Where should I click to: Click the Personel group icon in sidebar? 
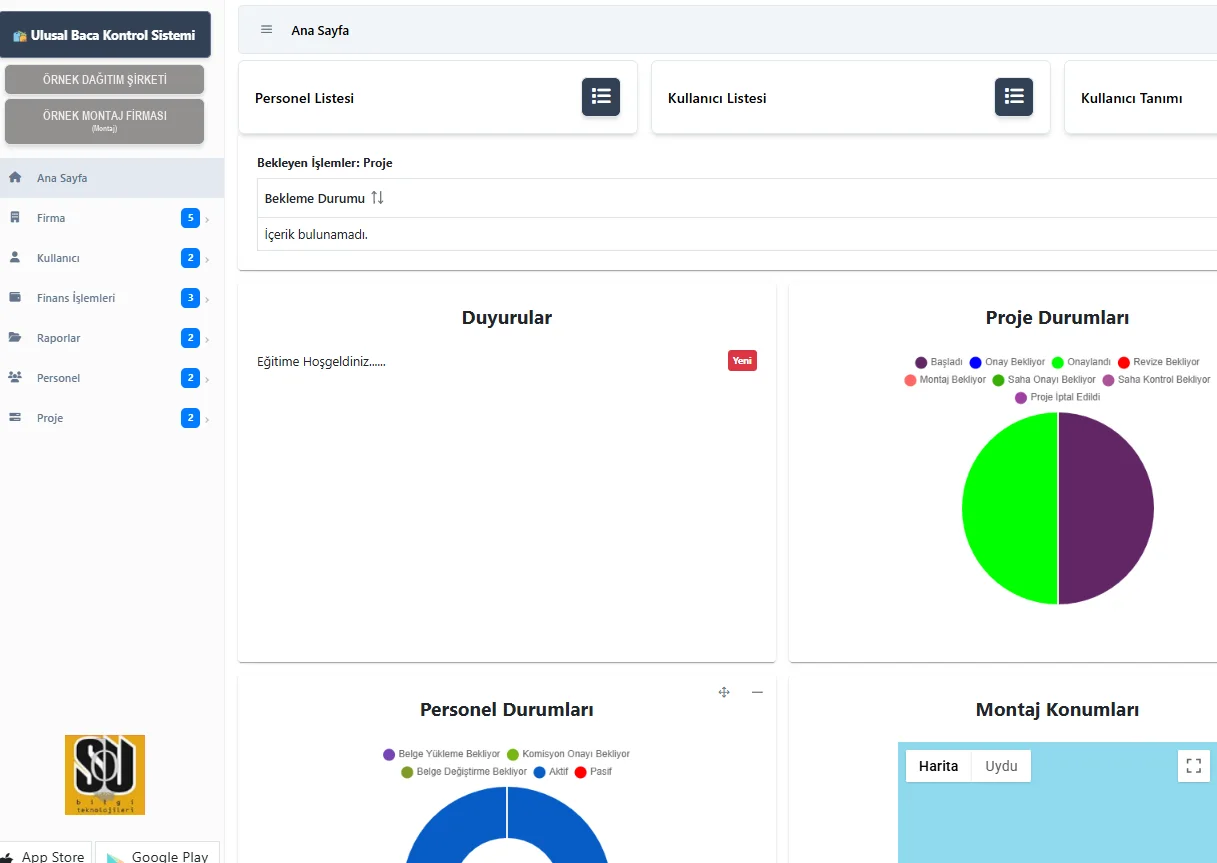click(x=15, y=378)
